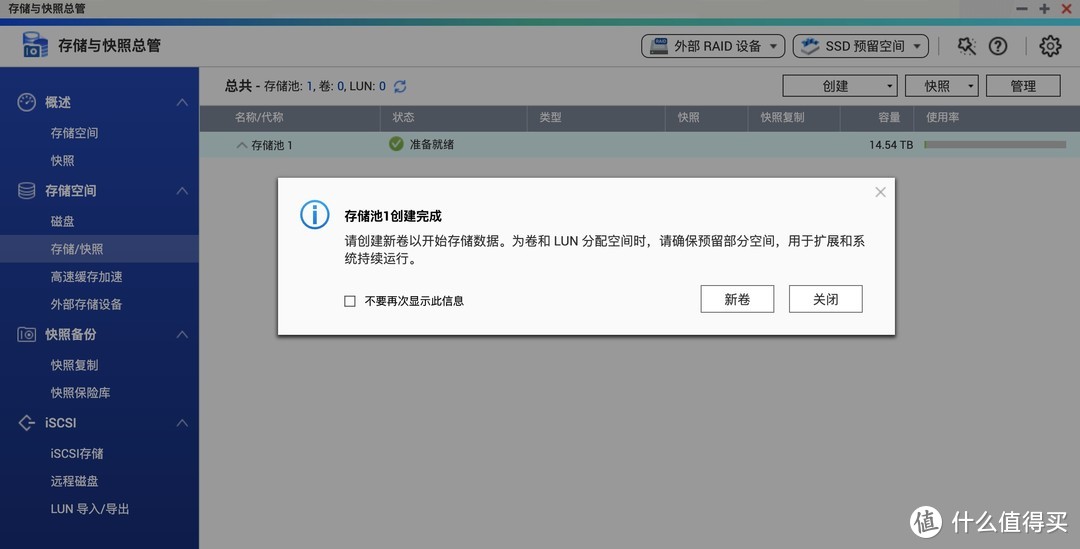Viewport: 1080px width, 549px height.
Task: Open the 外部存储设备 sidebar item
Action: tap(87, 304)
